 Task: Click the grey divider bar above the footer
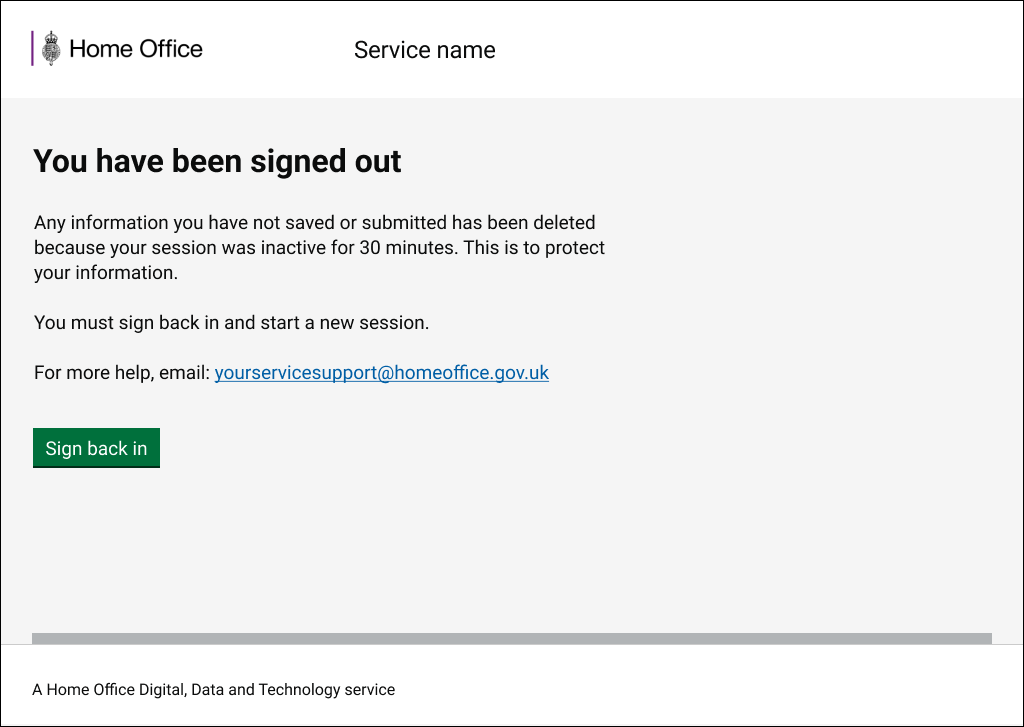tap(511, 638)
